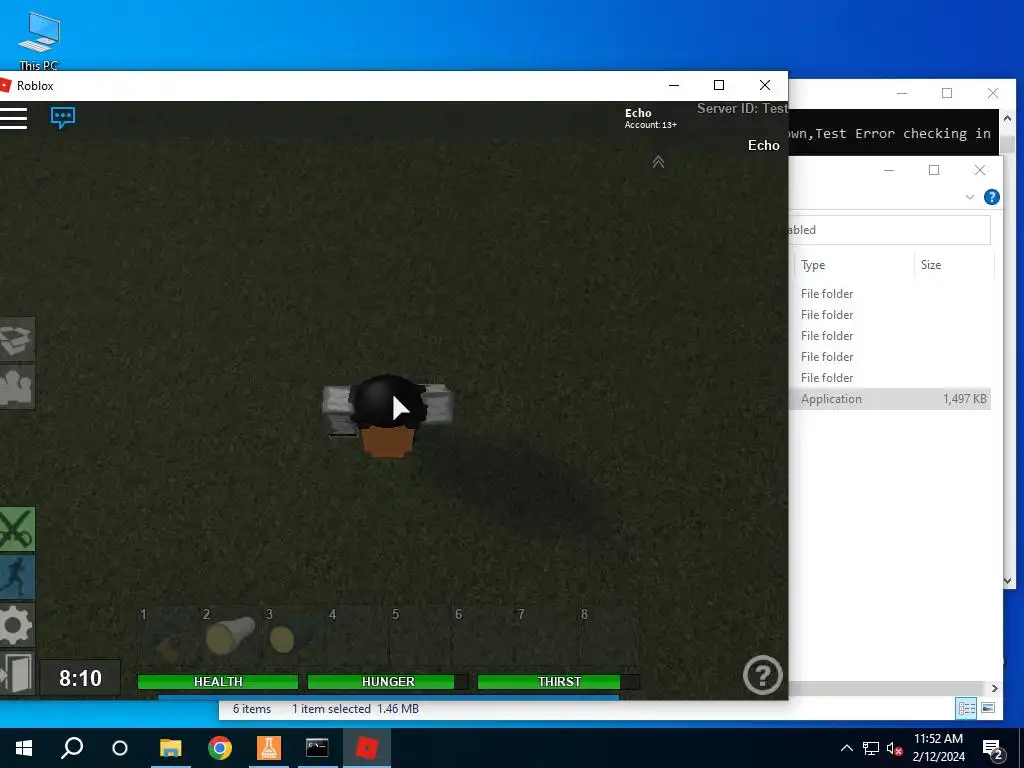Open the command prompt taskbar icon

[x=317, y=748]
